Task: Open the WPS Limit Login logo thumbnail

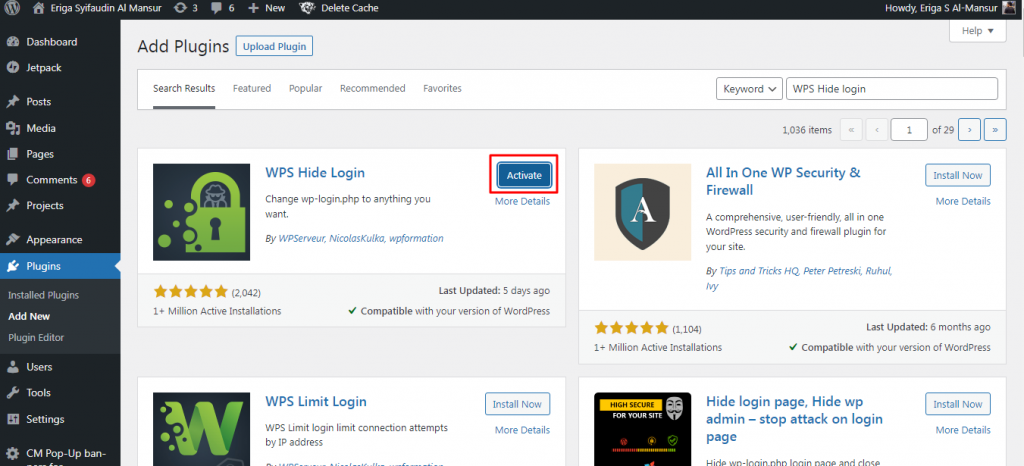Action: (x=202, y=429)
